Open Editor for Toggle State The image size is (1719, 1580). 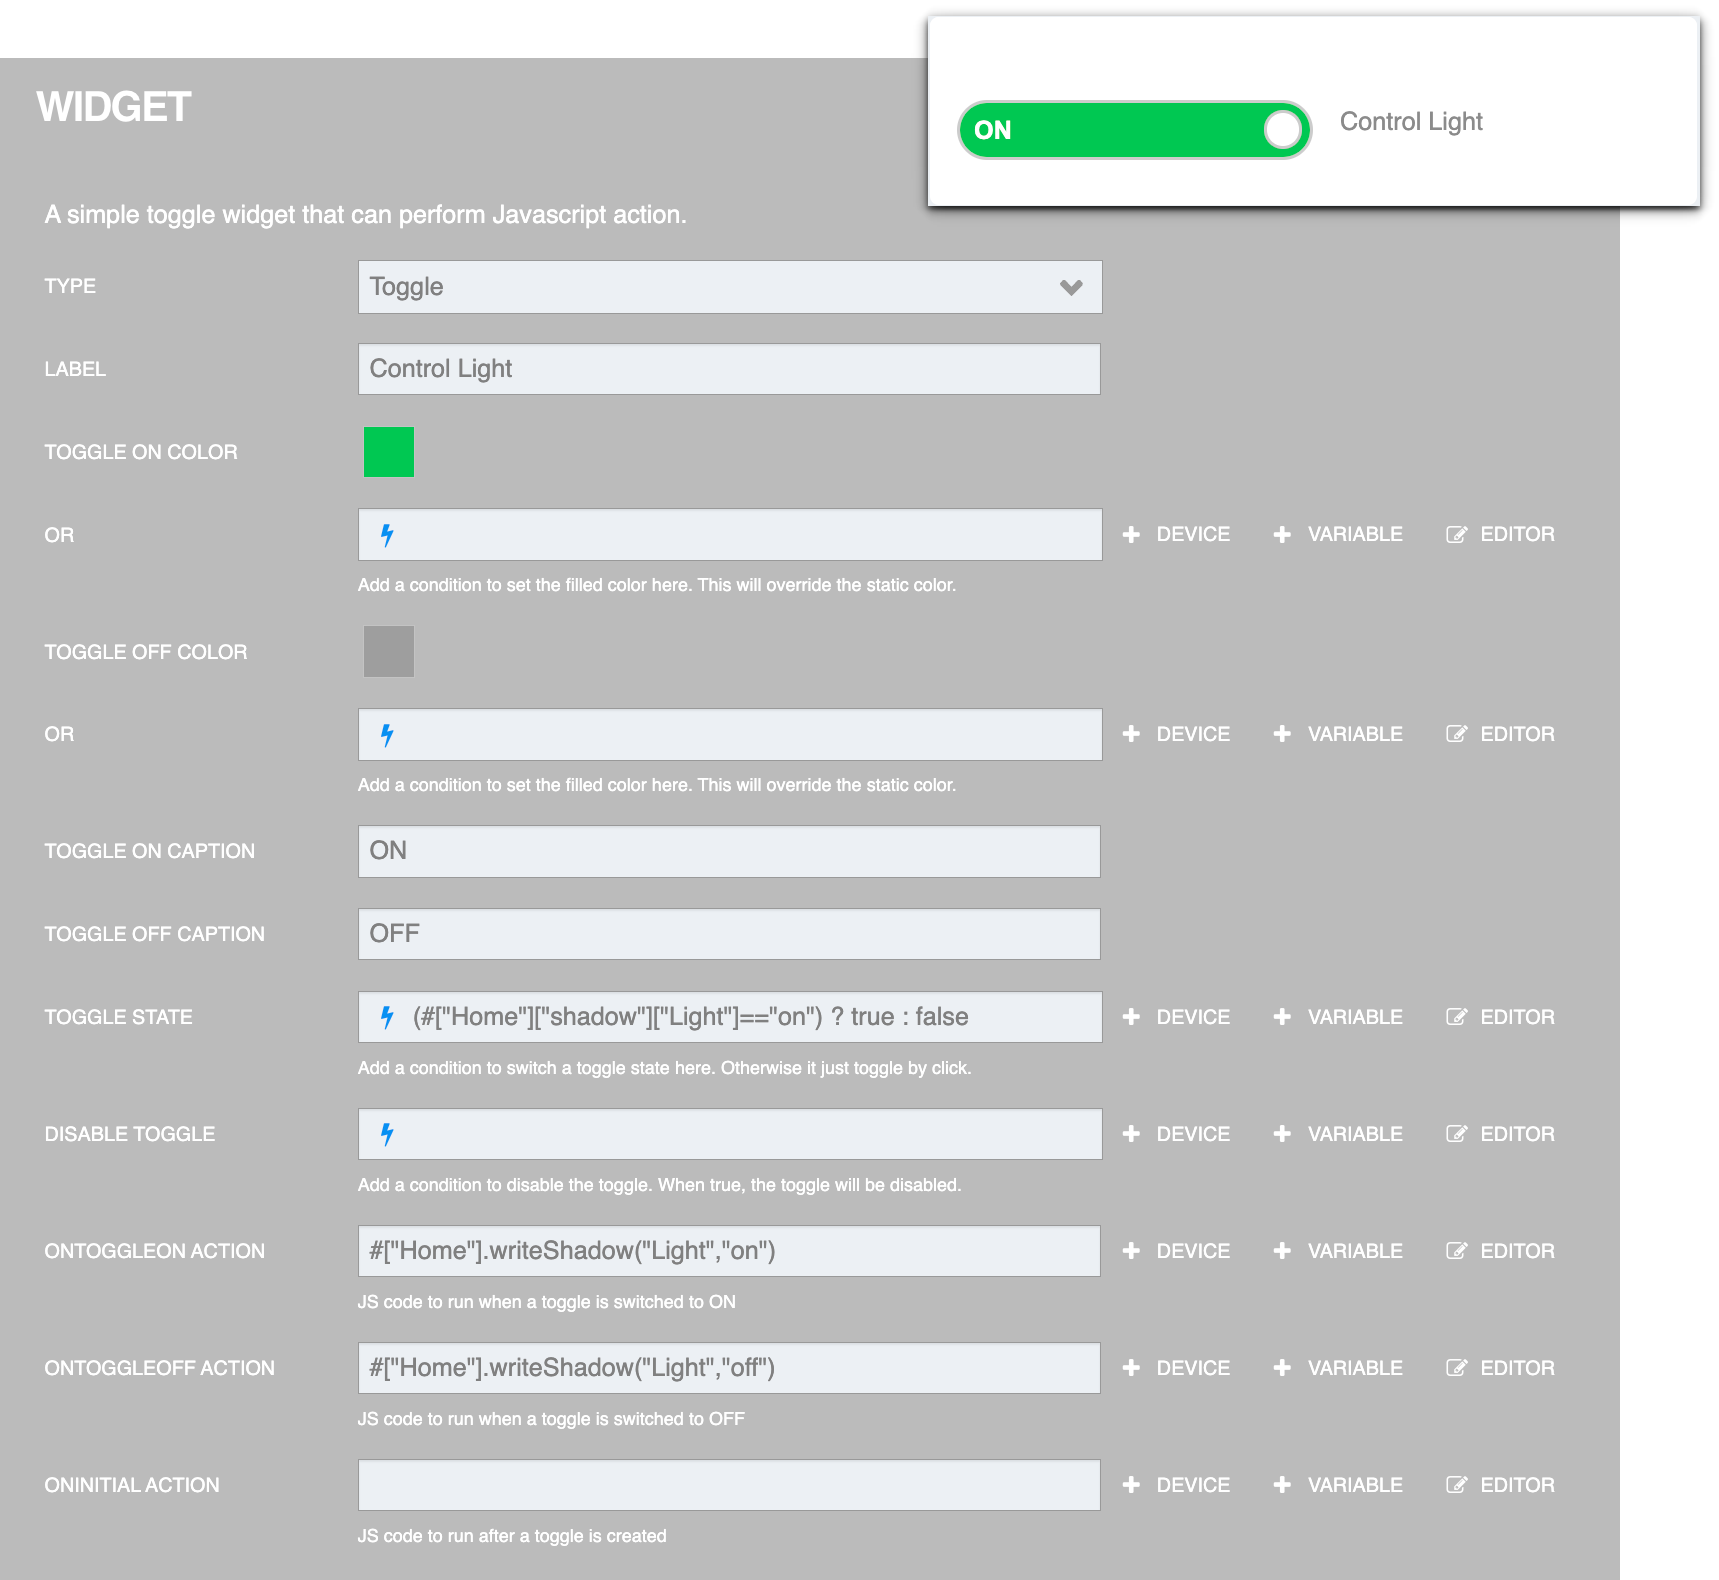click(x=1500, y=1017)
